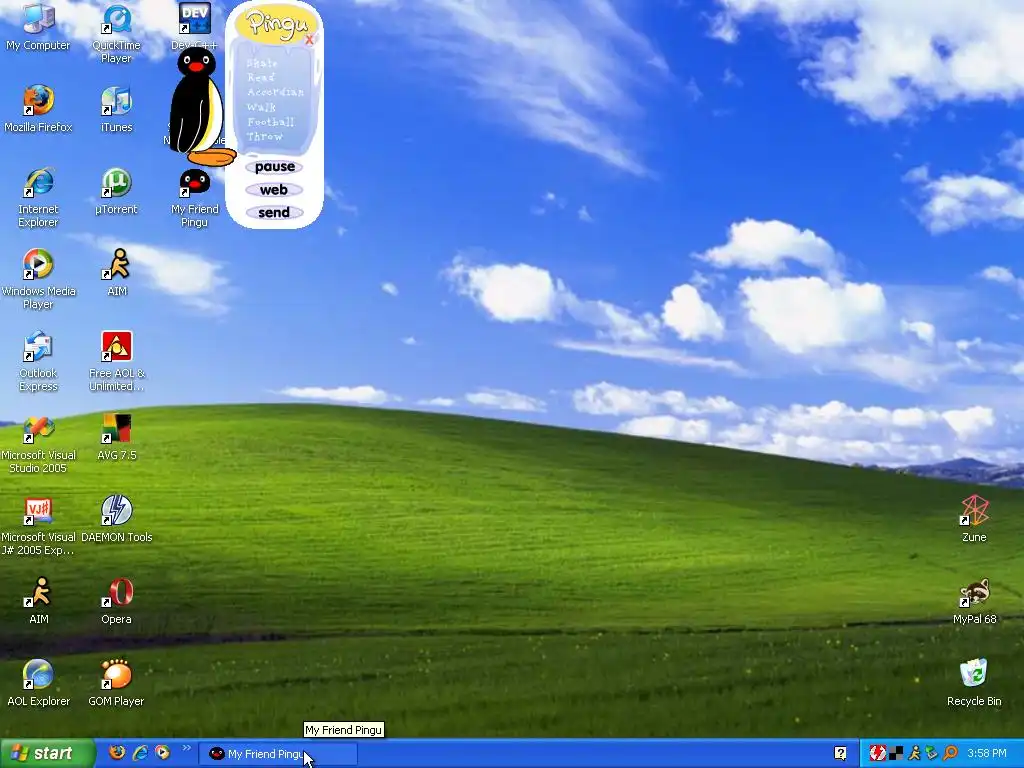Viewport: 1024px width, 768px height.
Task: Select the Zune desktop shortcut
Action: (x=974, y=519)
